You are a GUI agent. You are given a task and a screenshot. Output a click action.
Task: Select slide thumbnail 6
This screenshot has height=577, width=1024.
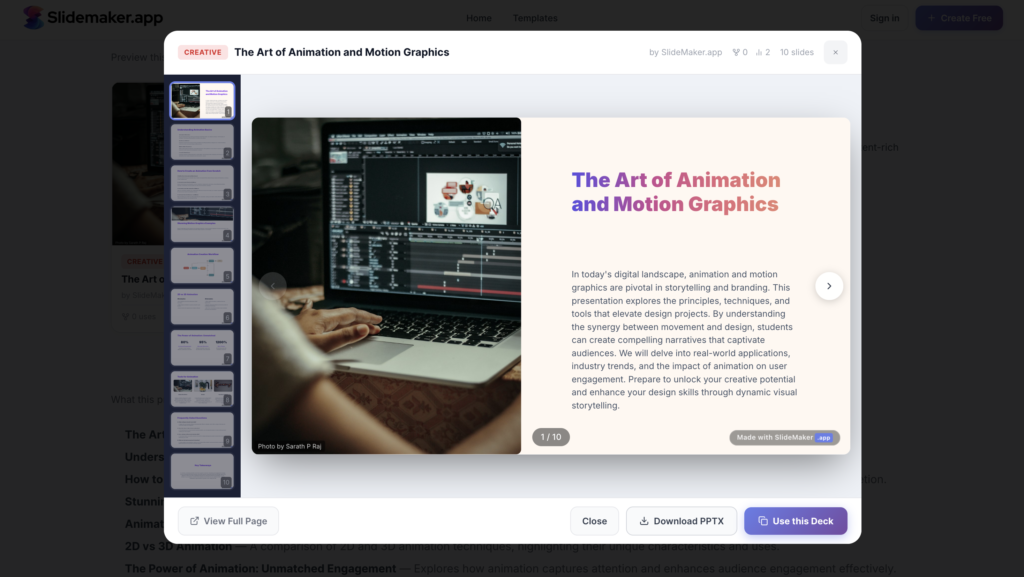point(202,306)
